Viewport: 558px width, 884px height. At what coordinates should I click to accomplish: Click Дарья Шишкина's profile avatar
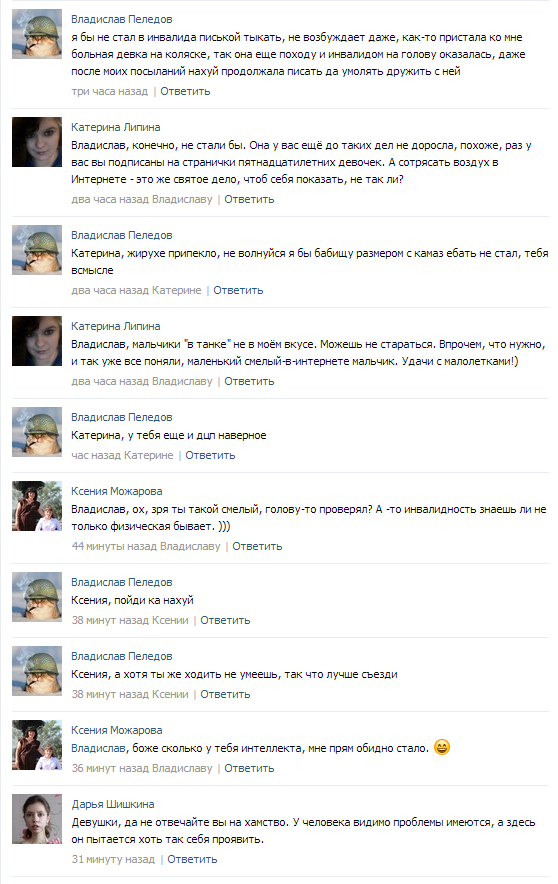[37, 819]
